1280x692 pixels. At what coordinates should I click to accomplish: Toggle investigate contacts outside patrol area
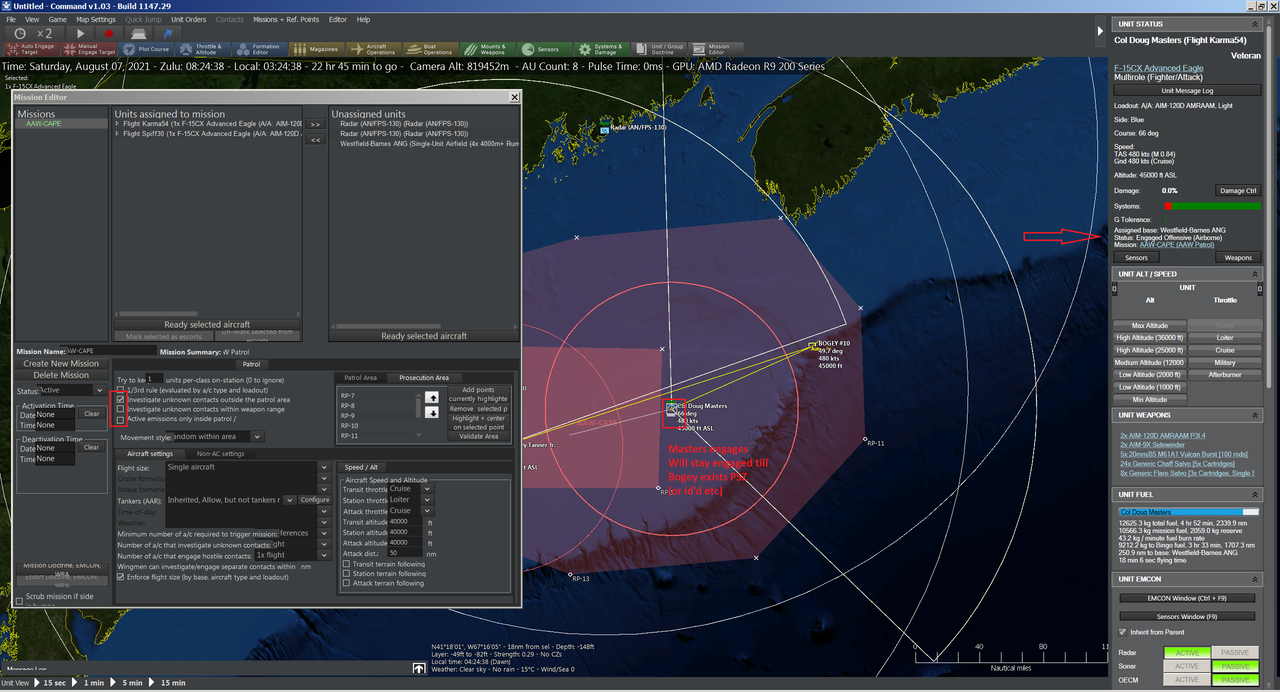pyautogui.click(x=121, y=399)
